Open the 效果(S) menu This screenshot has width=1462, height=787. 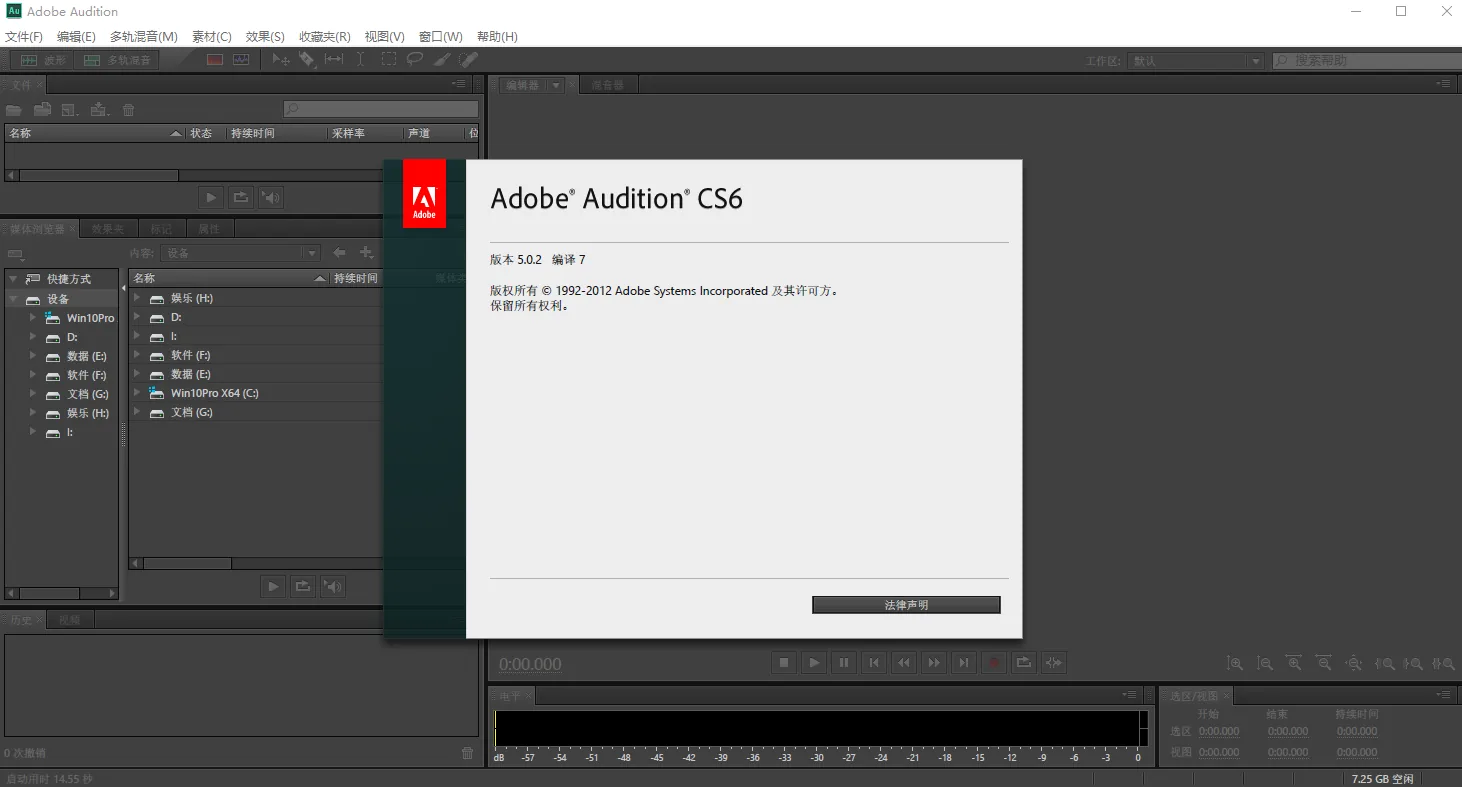pos(264,36)
